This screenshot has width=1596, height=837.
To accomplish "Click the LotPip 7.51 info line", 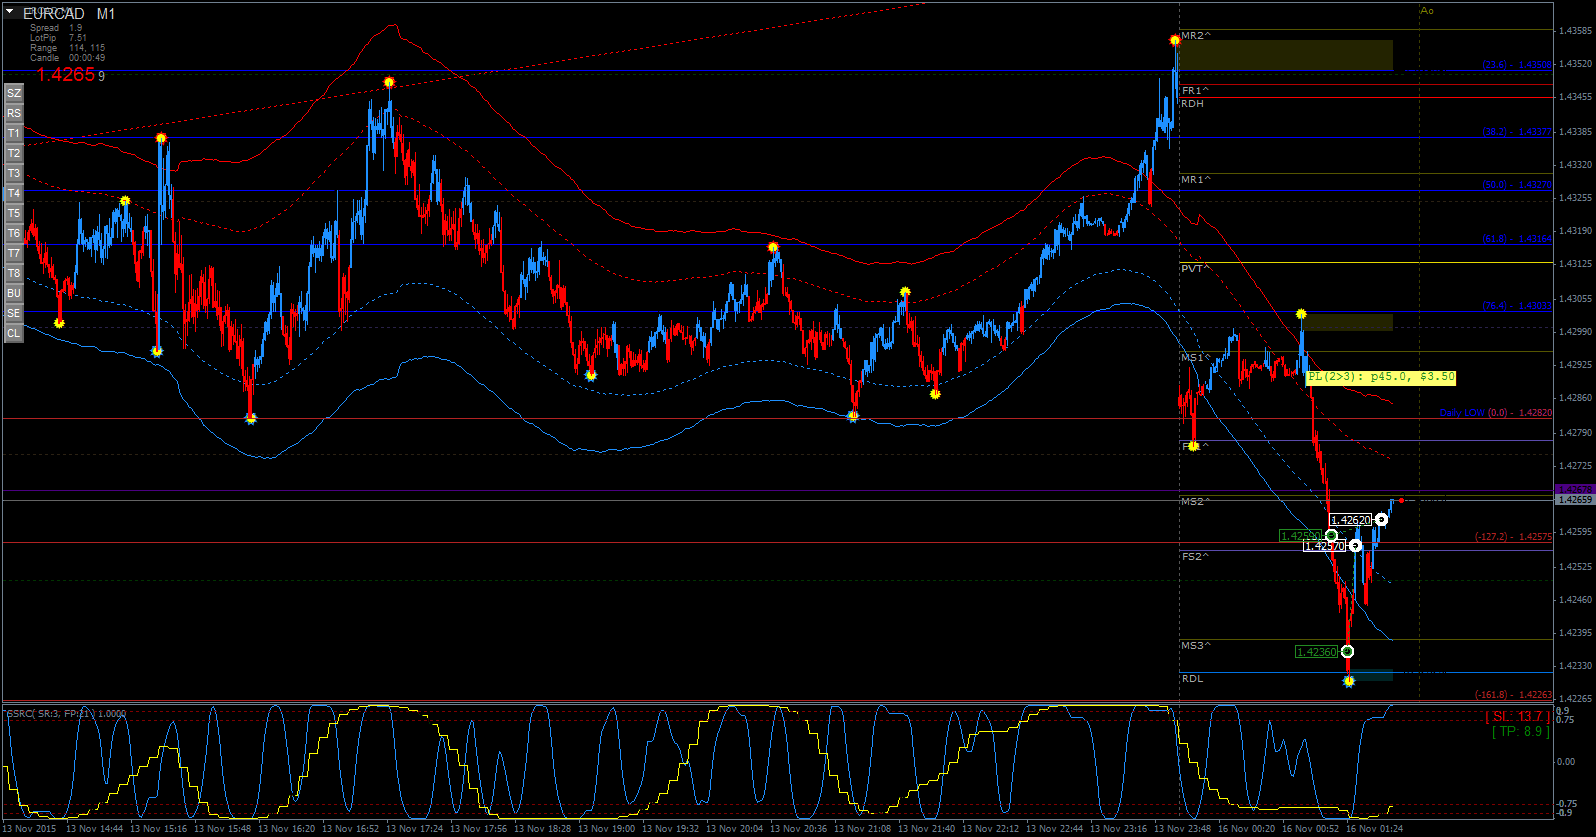I will click(x=58, y=38).
